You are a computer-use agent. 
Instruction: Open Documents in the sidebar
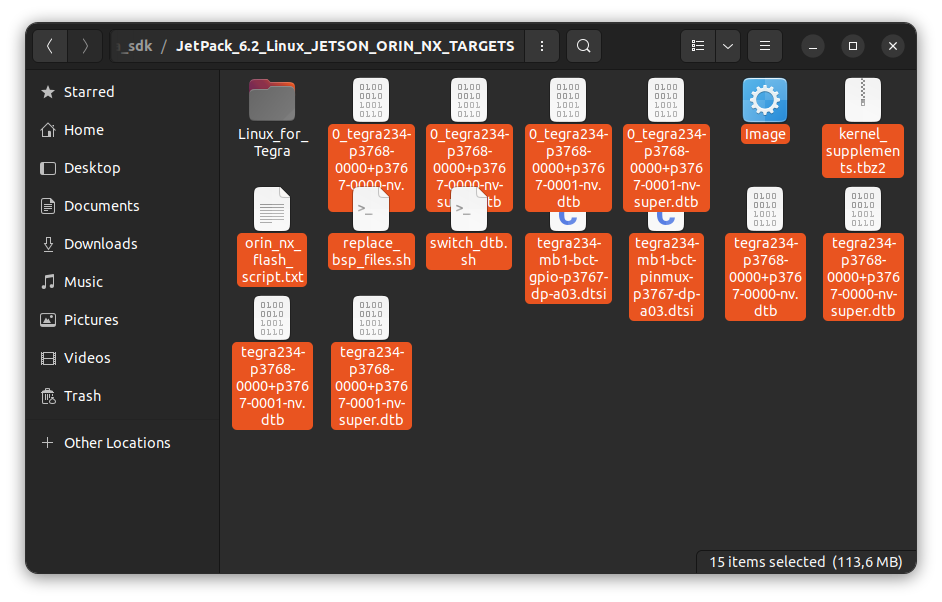coord(123,206)
